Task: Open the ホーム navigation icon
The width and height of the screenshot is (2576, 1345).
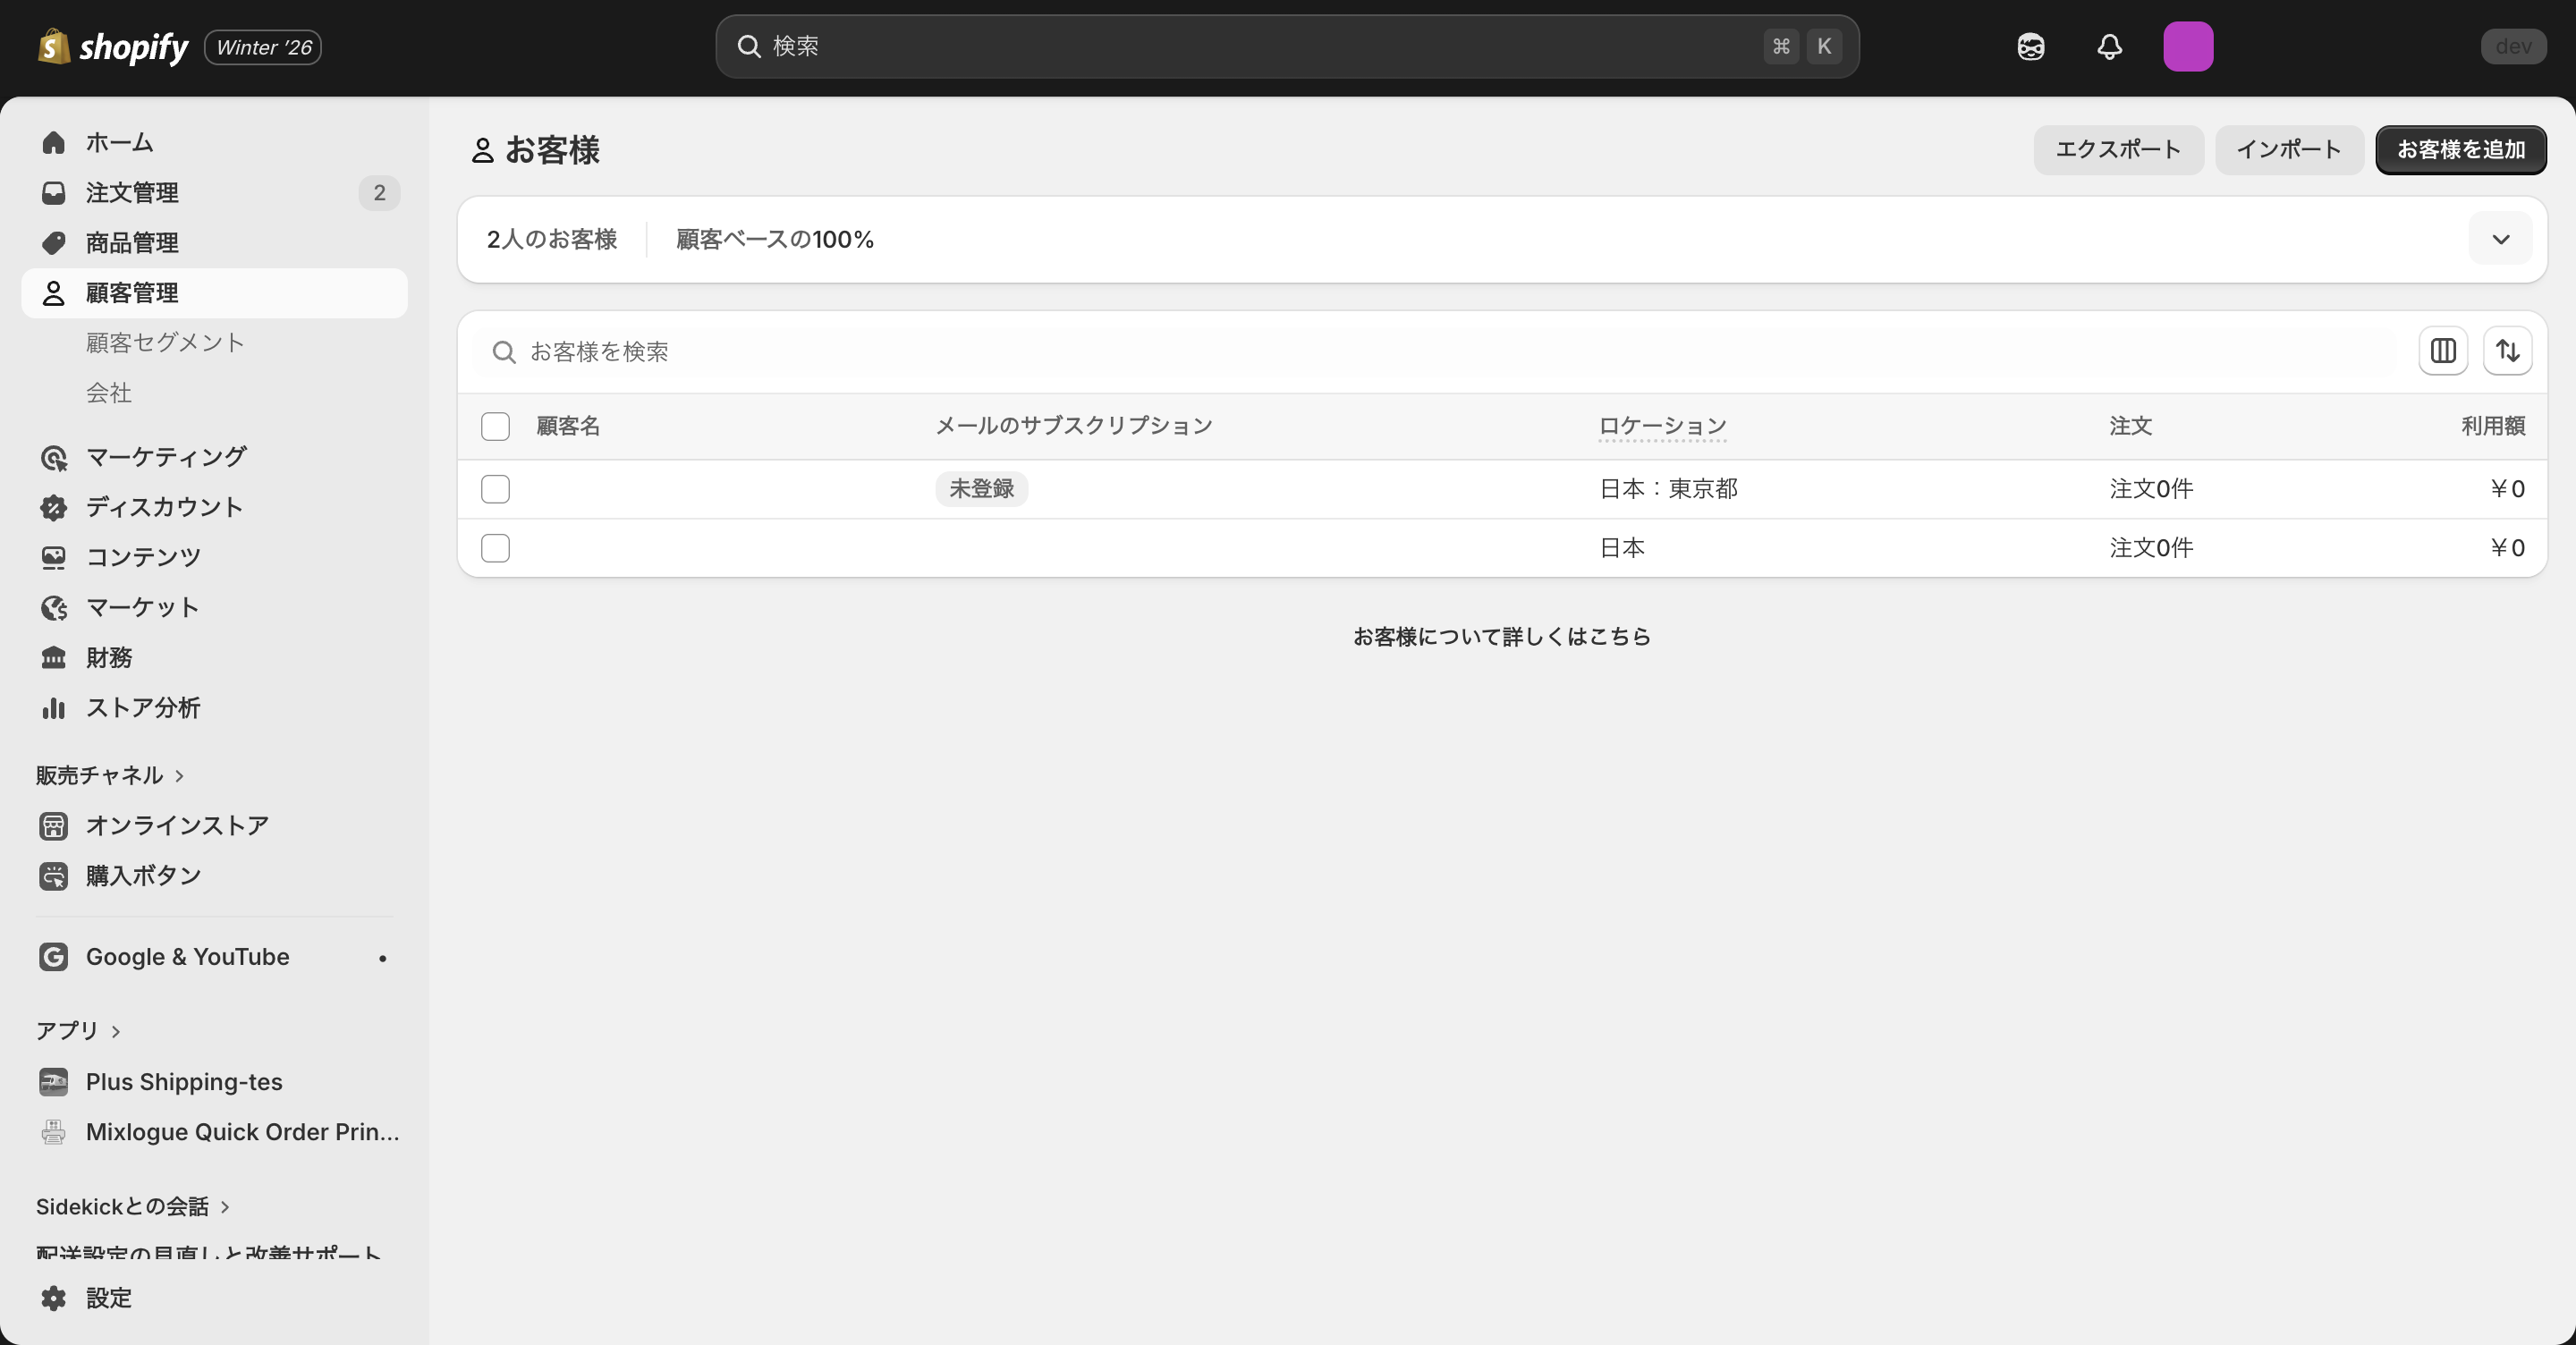Action: click(53, 142)
